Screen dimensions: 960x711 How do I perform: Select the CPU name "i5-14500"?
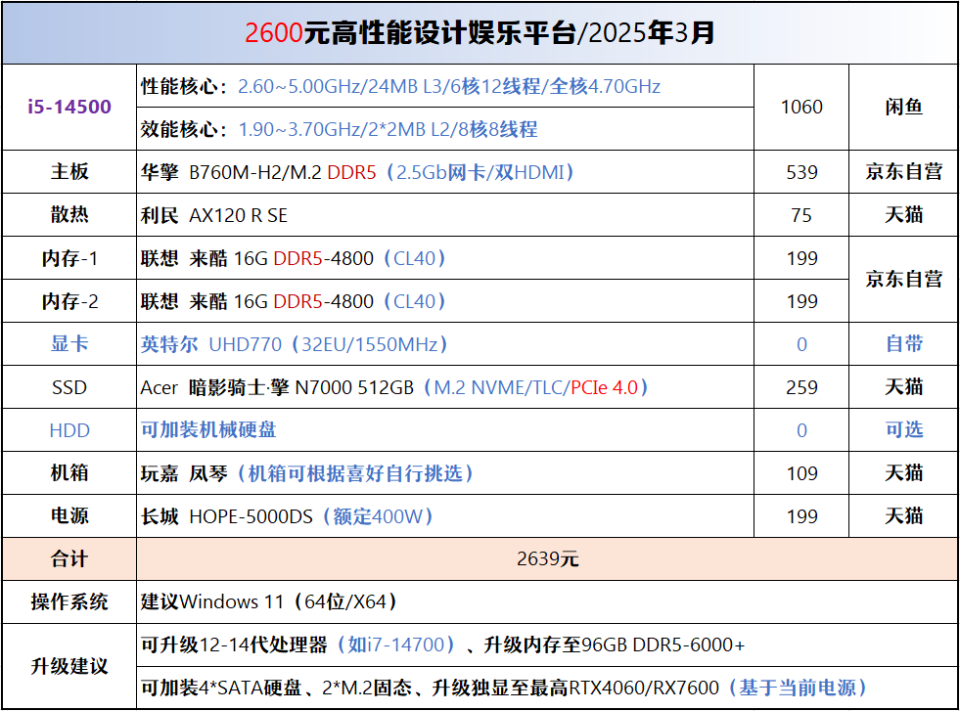pyautogui.click(x=69, y=107)
